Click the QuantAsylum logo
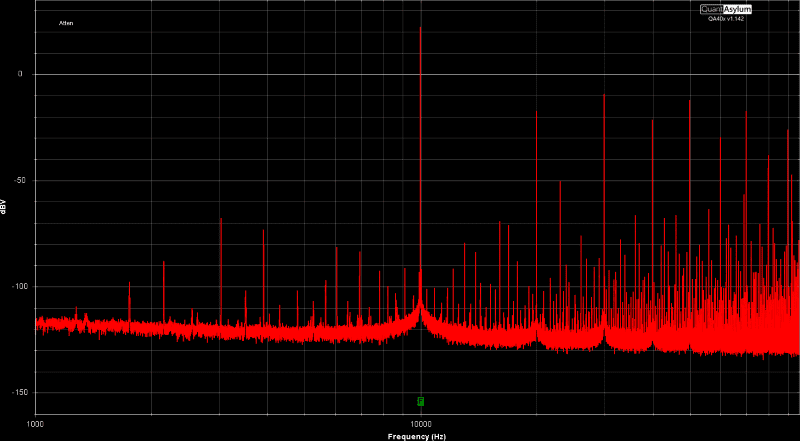The height and width of the screenshot is (441, 800). coord(726,9)
